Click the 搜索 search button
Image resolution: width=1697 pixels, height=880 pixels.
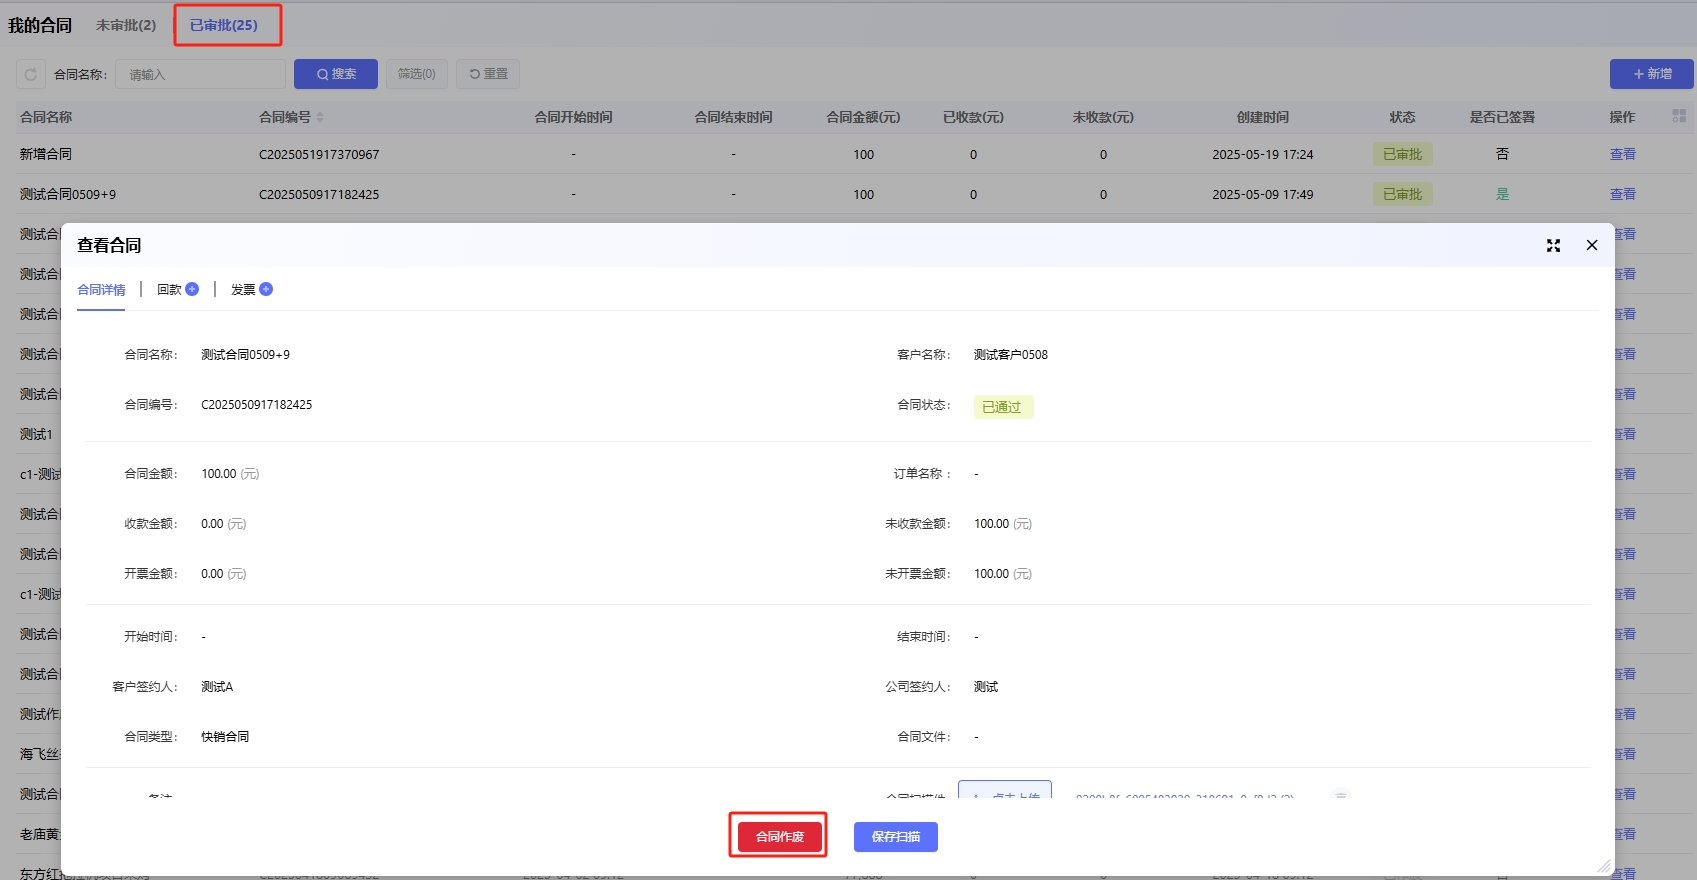[336, 74]
